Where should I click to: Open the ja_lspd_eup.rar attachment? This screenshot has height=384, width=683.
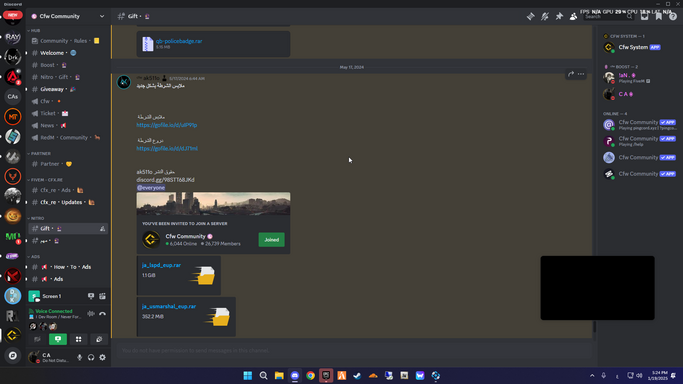(x=161, y=265)
